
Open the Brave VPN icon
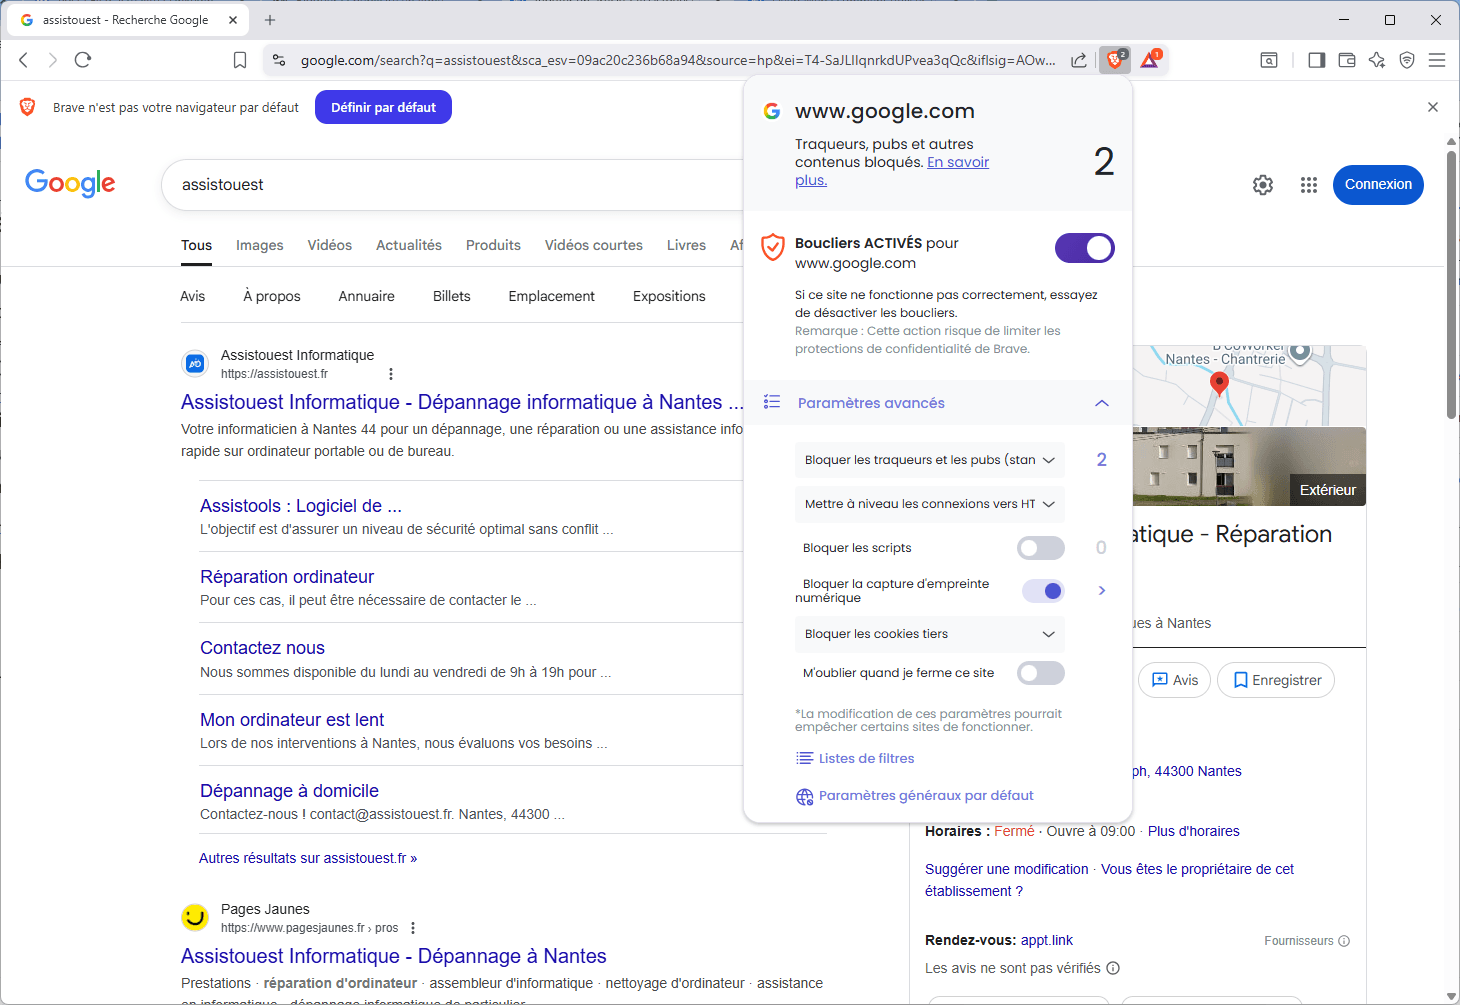1407,60
